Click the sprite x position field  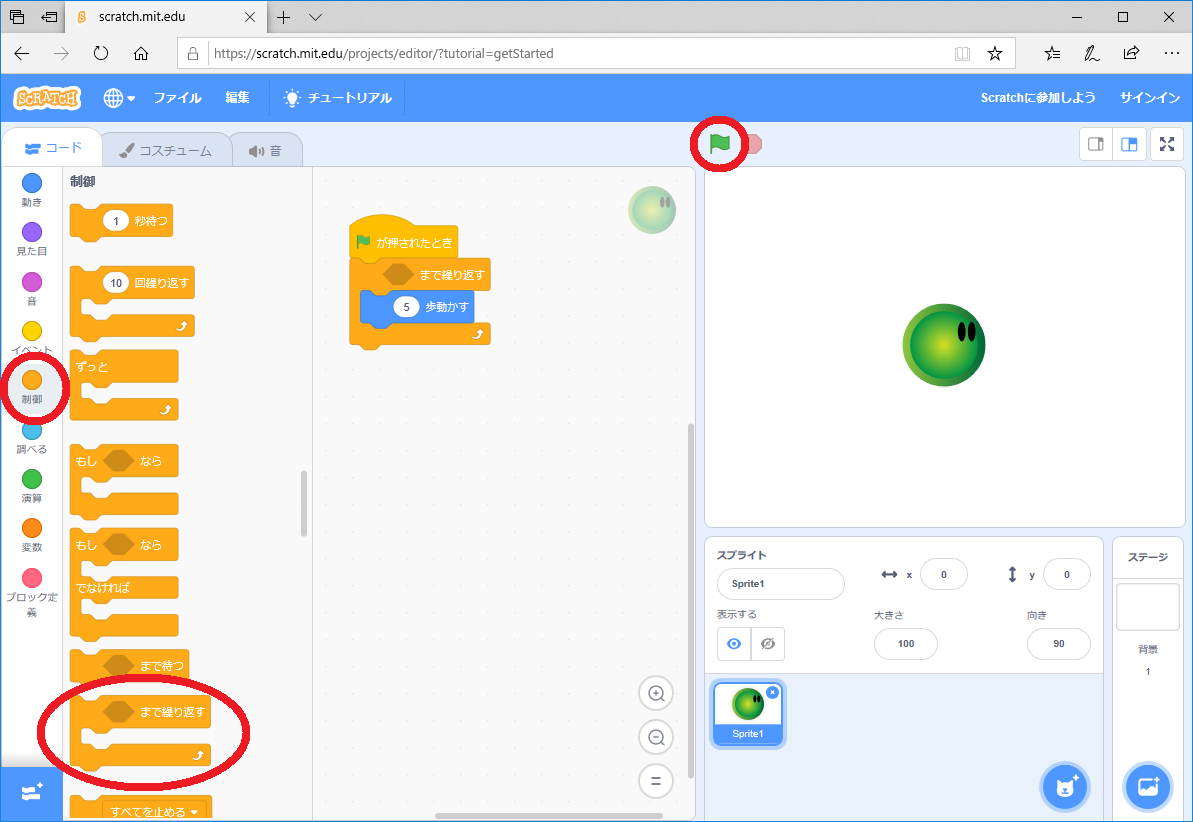943,575
